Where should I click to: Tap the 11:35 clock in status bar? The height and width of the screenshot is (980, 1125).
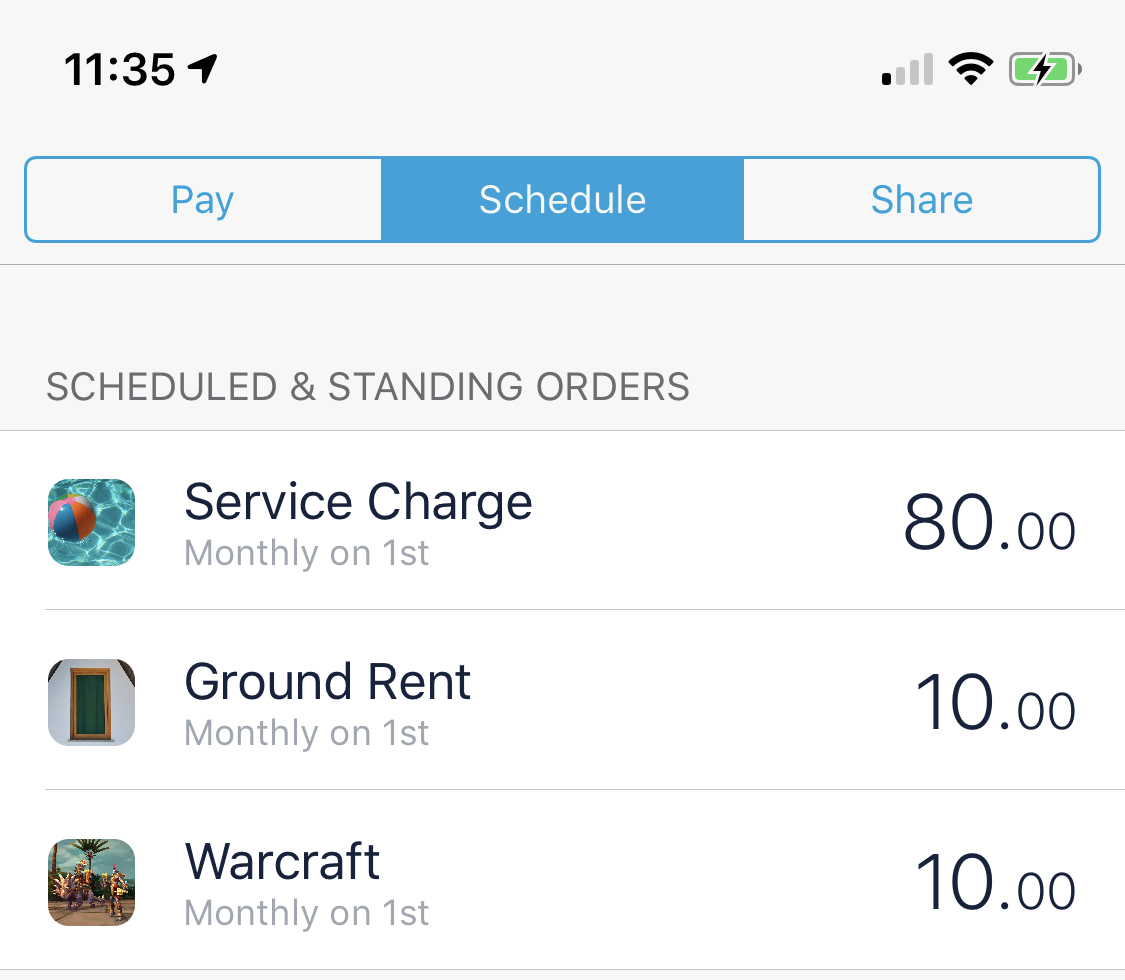tap(119, 70)
